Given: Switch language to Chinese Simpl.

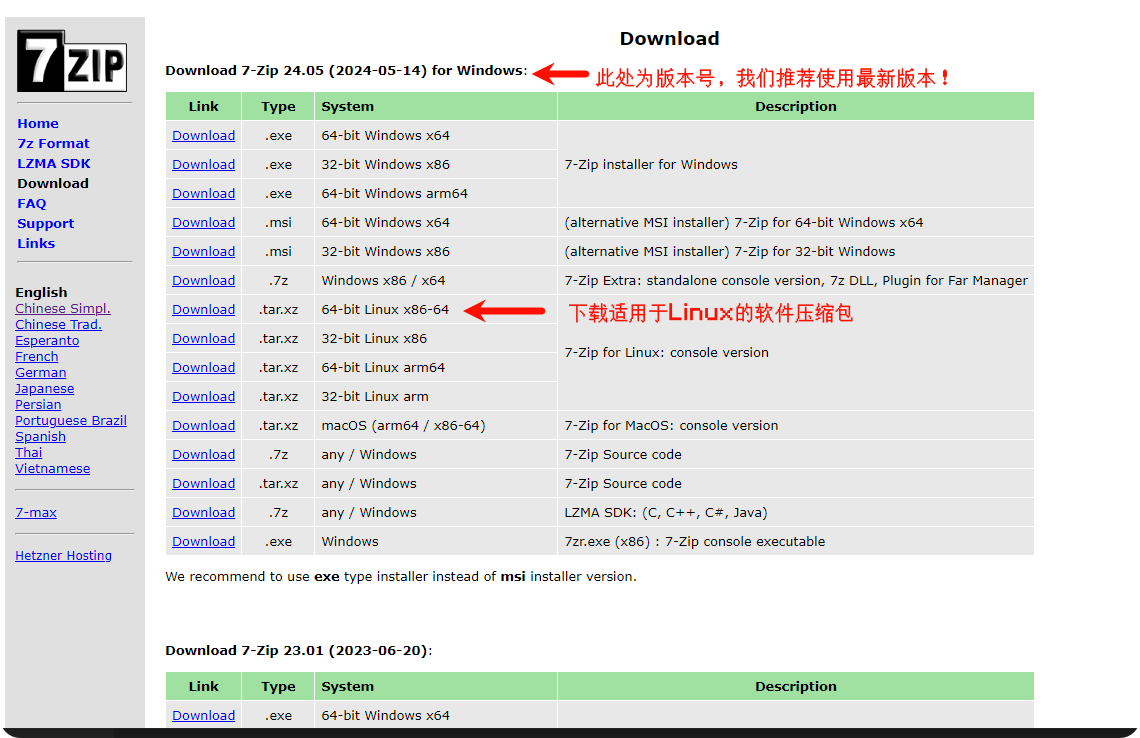Looking at the screenshot, I should click(63, 308).
